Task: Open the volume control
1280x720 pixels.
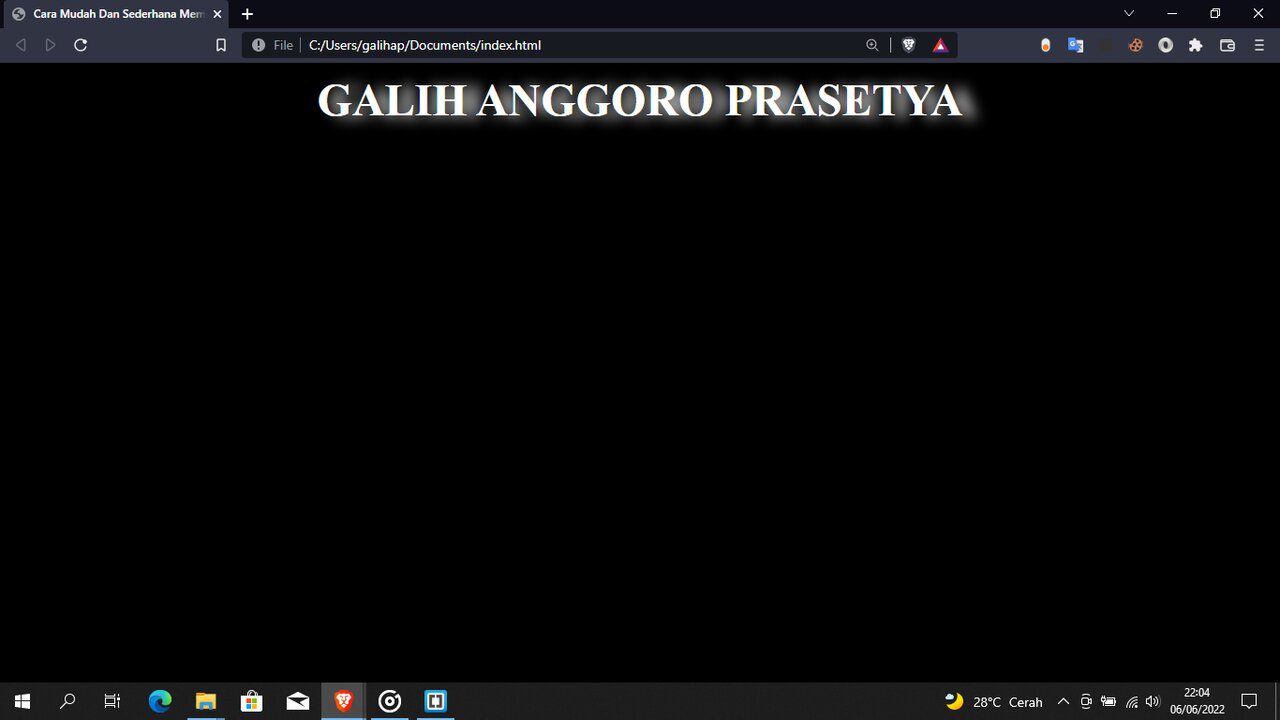Action: coord(1153,701)
